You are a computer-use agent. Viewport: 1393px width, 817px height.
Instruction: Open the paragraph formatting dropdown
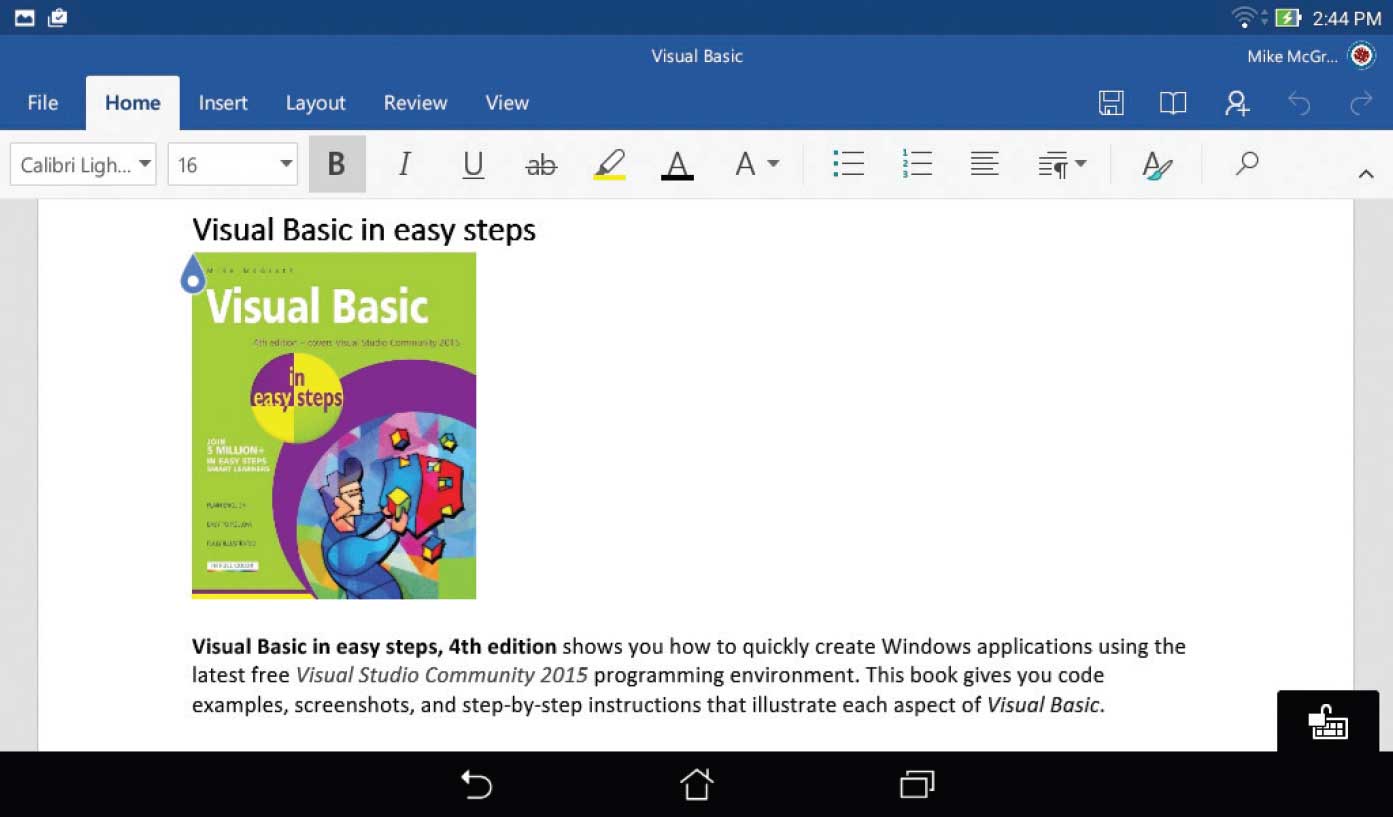pyautogui.click(x=1062, y=164)
